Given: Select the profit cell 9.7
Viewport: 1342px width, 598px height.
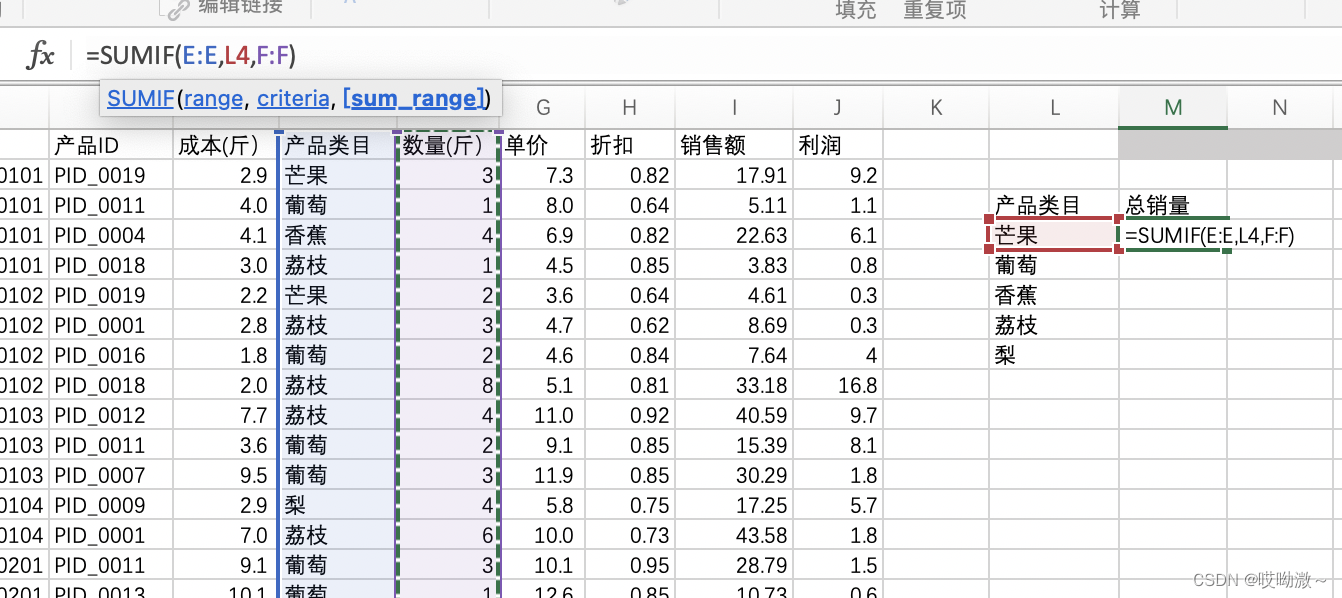Looking at the screenshot, I should 838,415.
